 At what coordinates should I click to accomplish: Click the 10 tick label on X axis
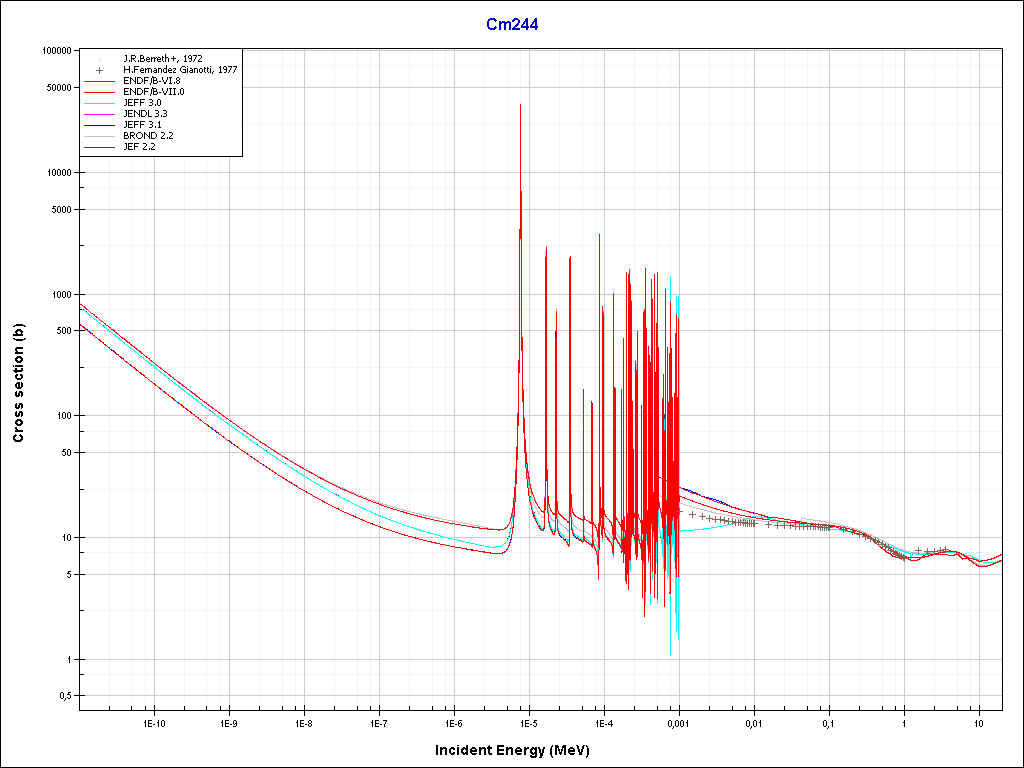coord(979,723)
